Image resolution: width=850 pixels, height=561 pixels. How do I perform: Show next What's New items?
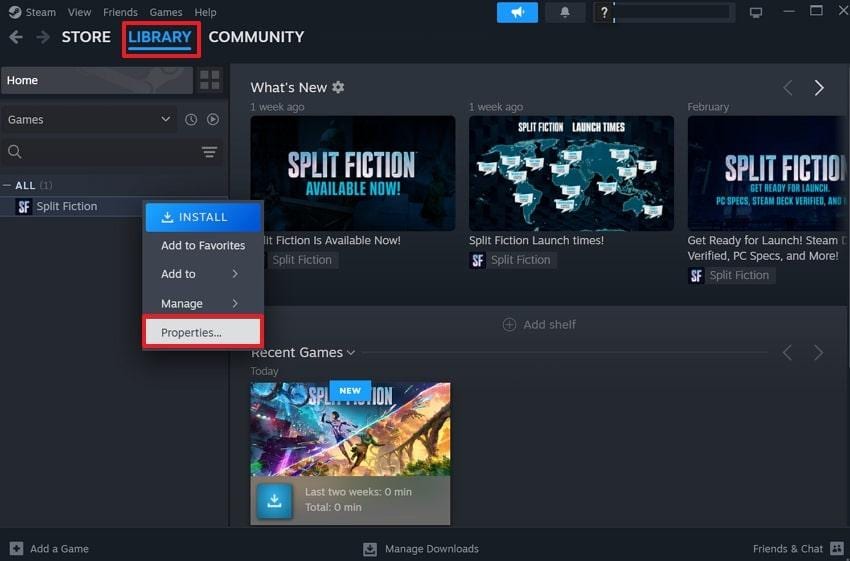click(x=819, y=88)
